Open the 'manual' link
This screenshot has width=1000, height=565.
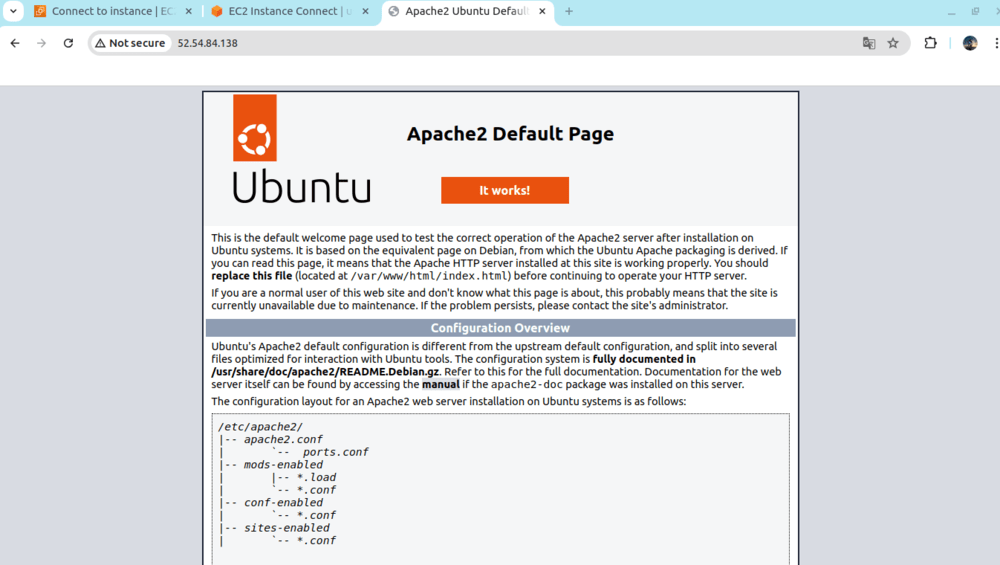(441, 385)
